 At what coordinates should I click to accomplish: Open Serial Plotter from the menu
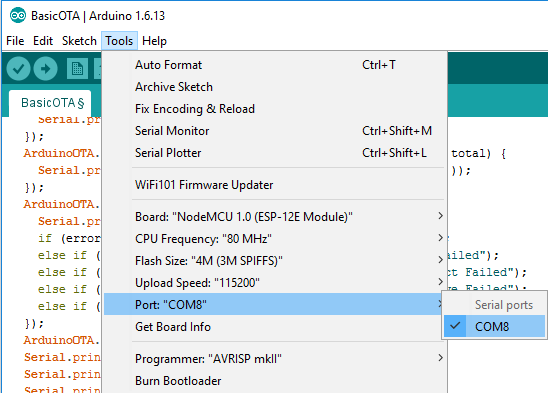click(275, 153)
